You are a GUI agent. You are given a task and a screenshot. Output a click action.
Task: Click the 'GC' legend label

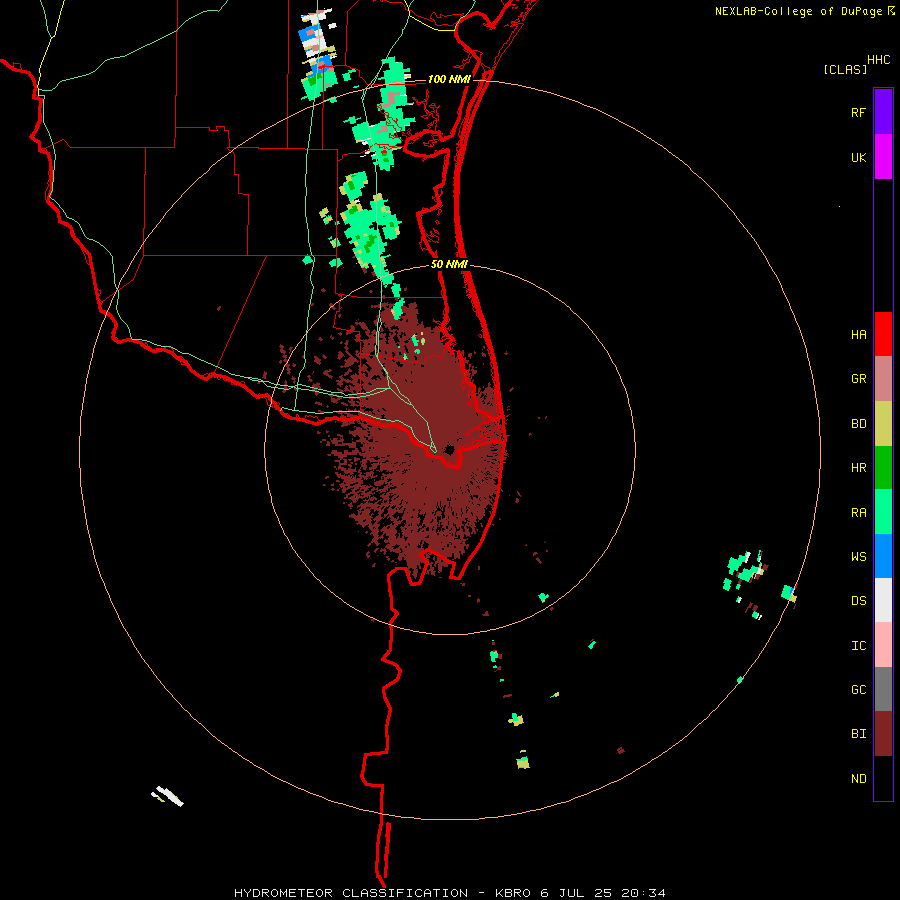coord(858,690)
